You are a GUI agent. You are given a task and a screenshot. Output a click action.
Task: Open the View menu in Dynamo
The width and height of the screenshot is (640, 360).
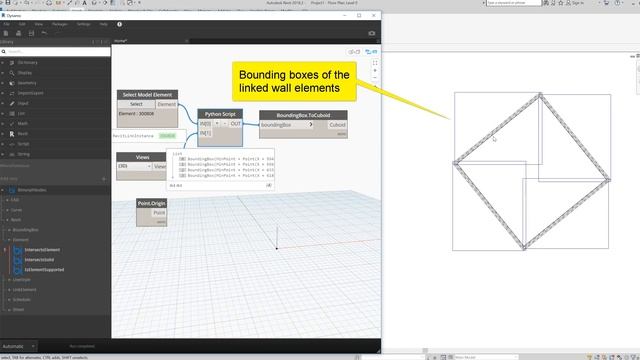click(39, 24)
